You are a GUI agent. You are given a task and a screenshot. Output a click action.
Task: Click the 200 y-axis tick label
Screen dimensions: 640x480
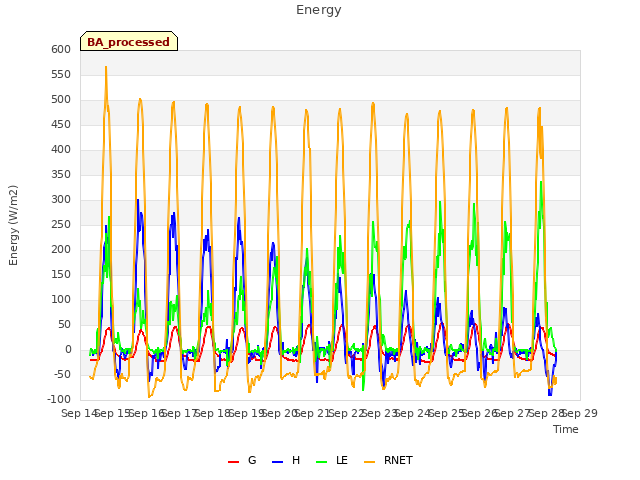[61, 249]
